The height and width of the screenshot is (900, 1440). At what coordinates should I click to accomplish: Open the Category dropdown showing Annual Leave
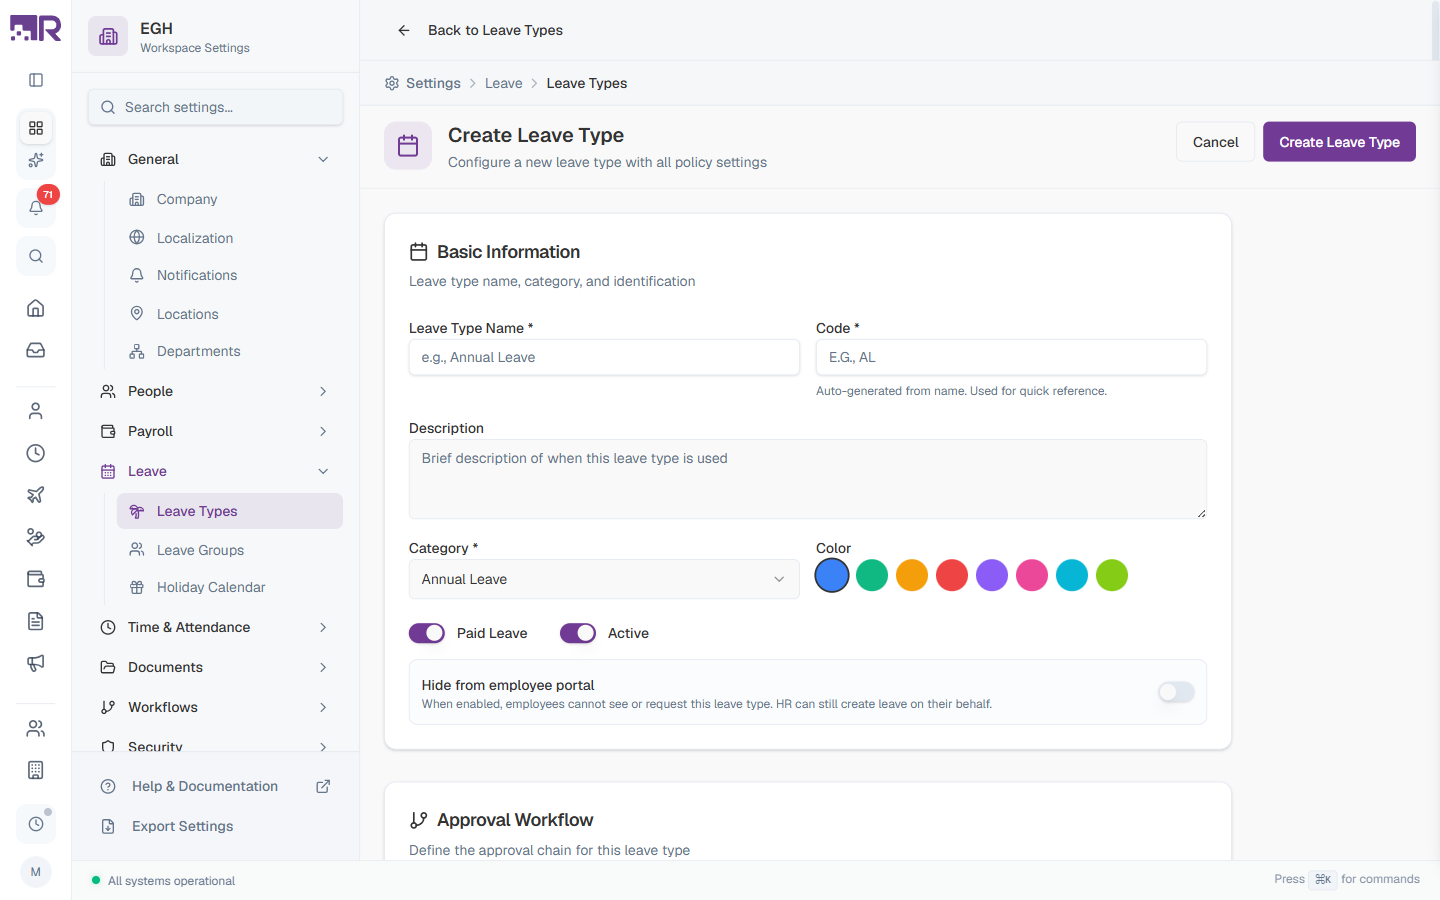tap(604, 579)
